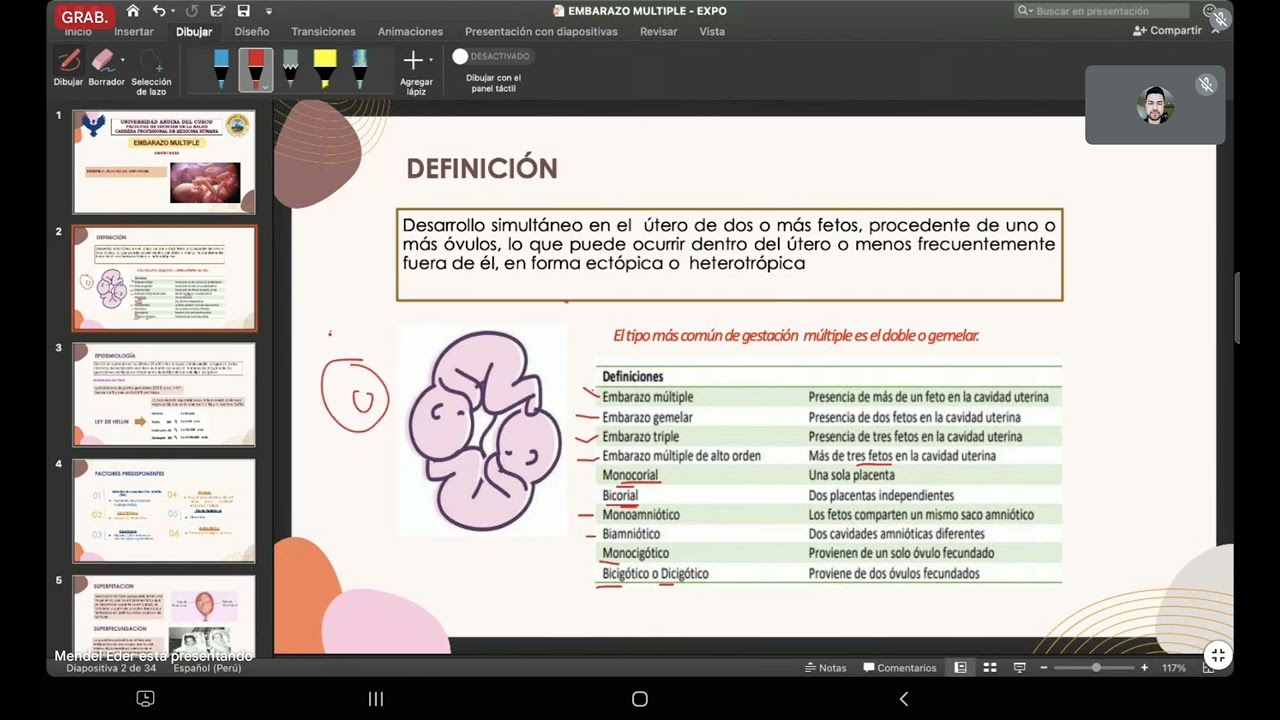Adjust the zoom slider handle
Viewport: 1280px width, 720px height.
[x=1096, y=668]
